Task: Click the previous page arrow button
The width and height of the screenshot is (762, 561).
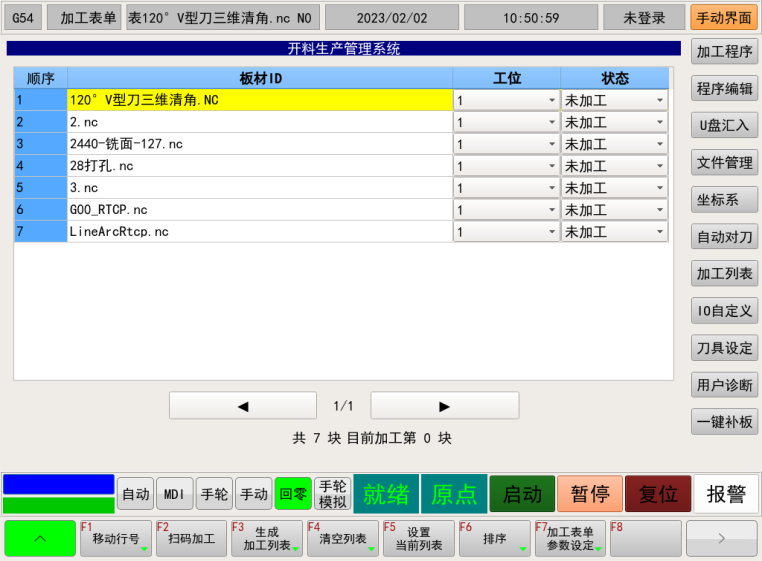Action: pos(242,406)
